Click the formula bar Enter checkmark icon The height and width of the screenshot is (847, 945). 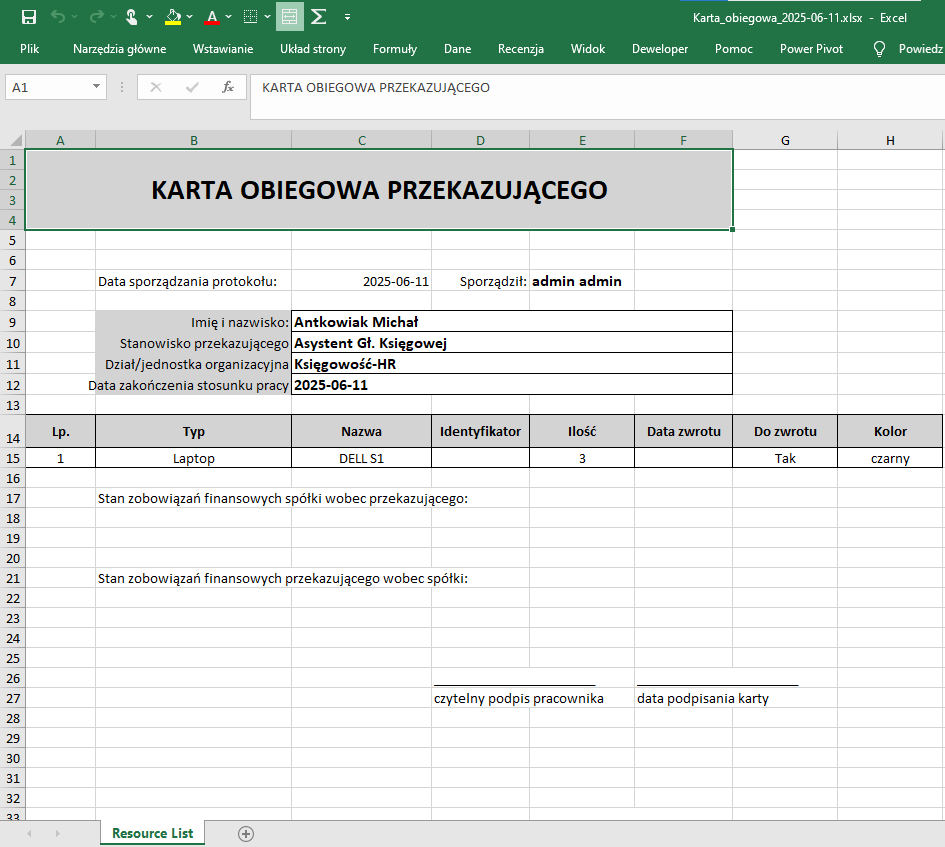tap(192, 87)
